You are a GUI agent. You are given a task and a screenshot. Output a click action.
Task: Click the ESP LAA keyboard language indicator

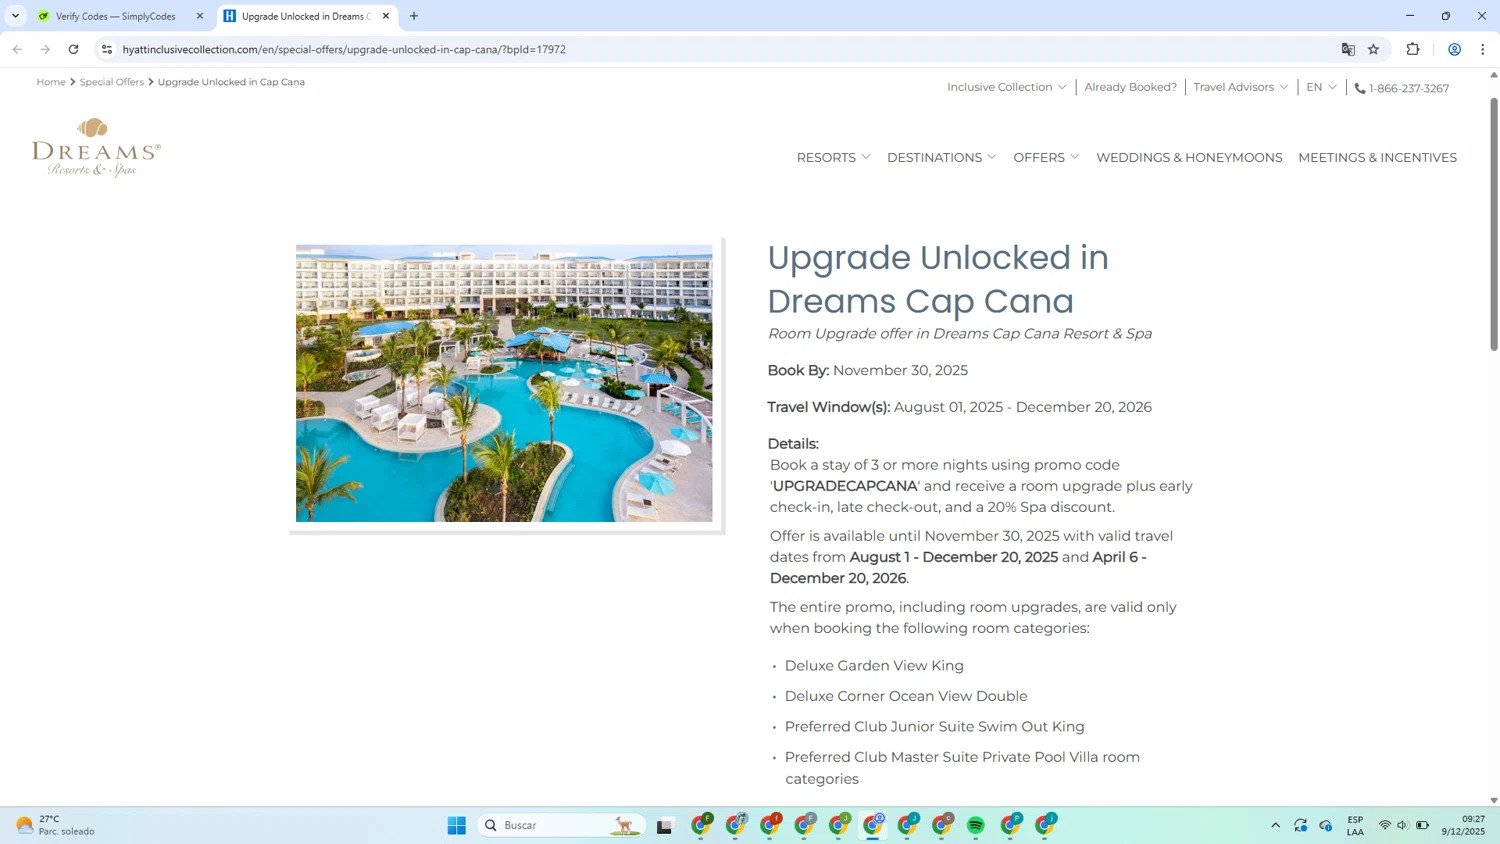(1355, 825)
